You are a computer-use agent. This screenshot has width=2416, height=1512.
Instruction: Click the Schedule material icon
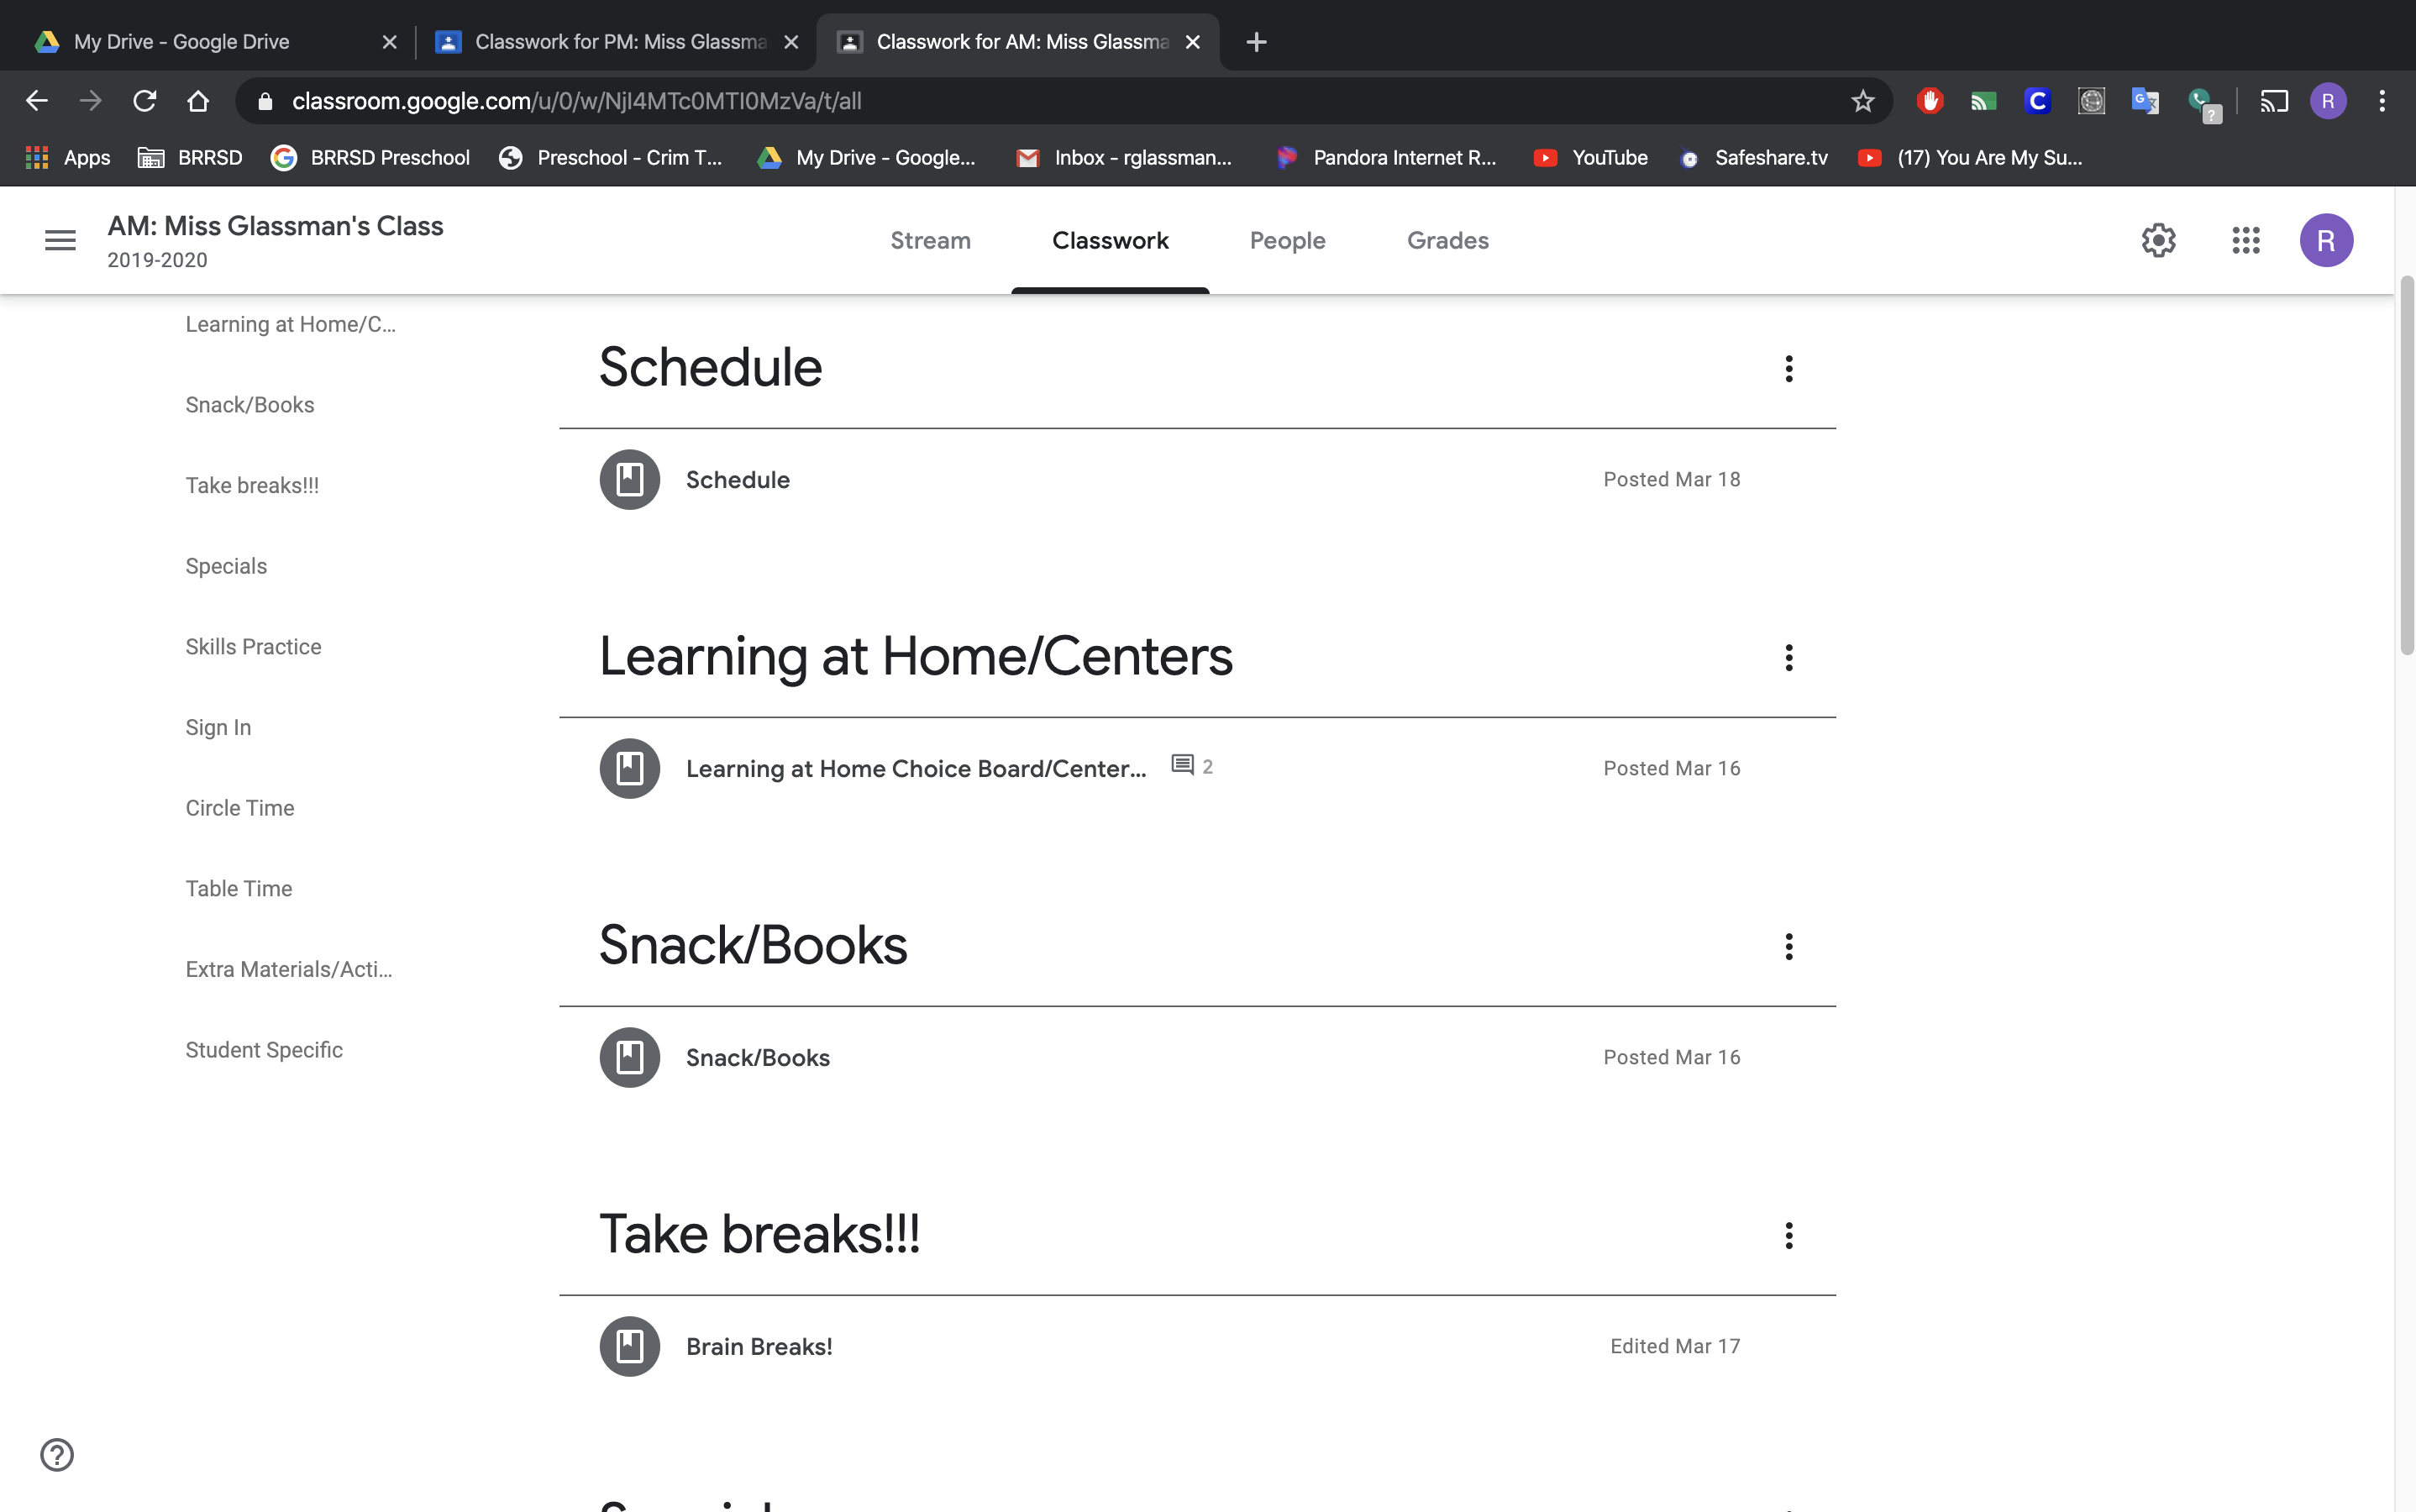629,480
